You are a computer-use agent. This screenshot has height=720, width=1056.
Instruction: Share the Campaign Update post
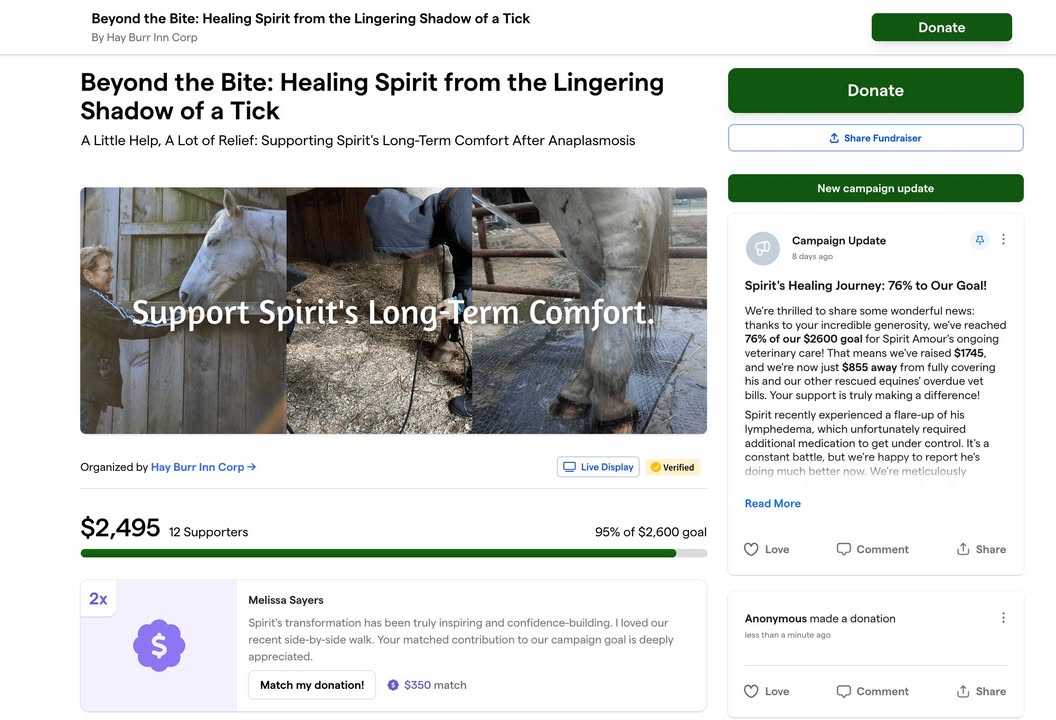(x=981, y=550)
